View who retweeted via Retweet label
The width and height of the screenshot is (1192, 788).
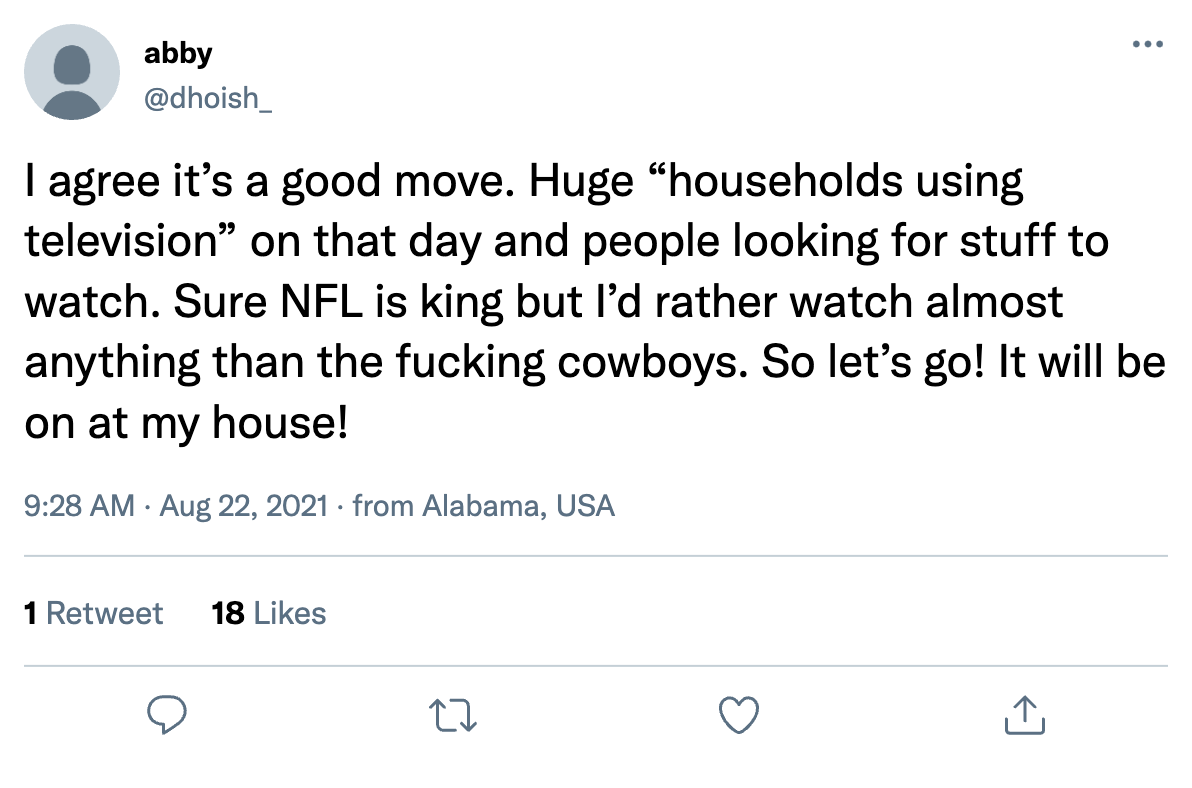(x=104, y=612)
